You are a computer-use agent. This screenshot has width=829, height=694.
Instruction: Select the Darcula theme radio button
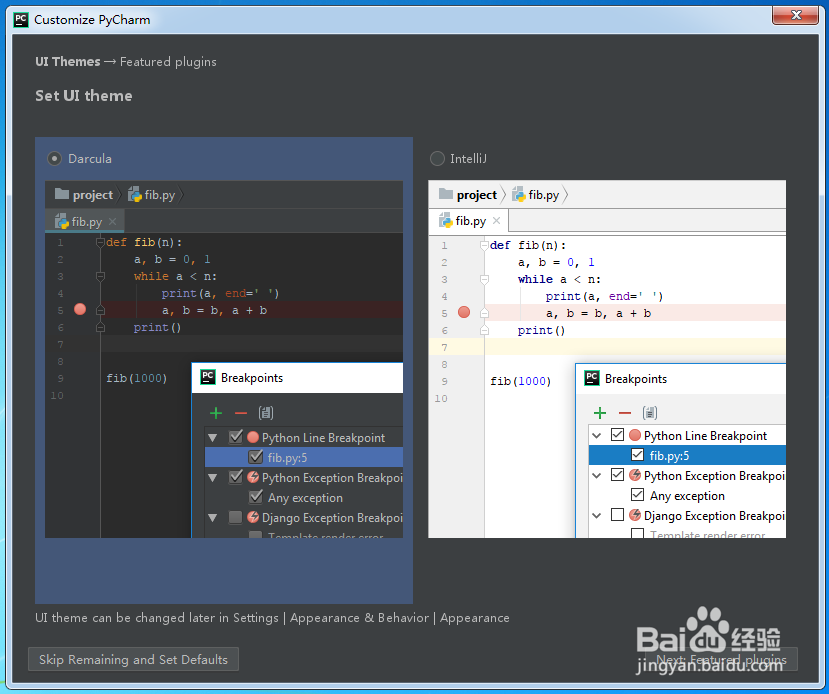[54, 159]
